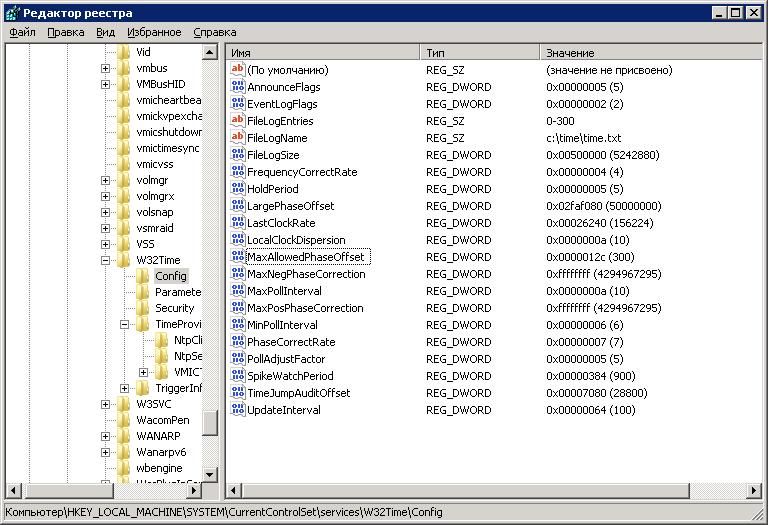The image size is (768, 525).
Task: Select the Parameters key in tree
Action: pos(178,292)
